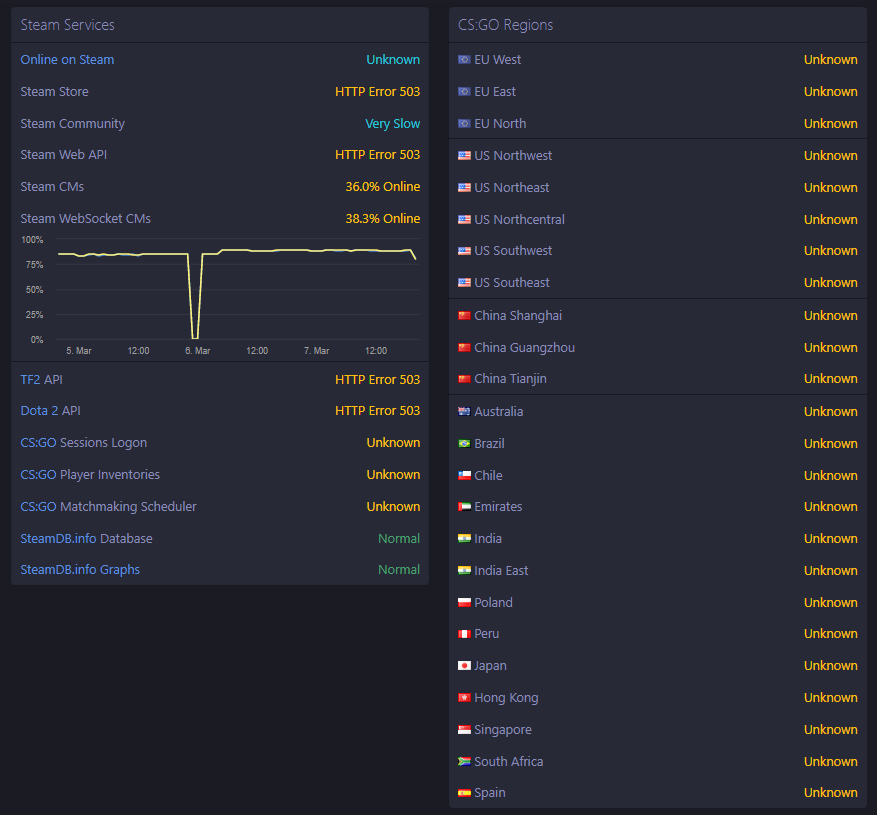Image resolution: width=877 pixels, height=815 pixels.
Task: Click the China Shanghai flag icon
Action: point(464,315)
